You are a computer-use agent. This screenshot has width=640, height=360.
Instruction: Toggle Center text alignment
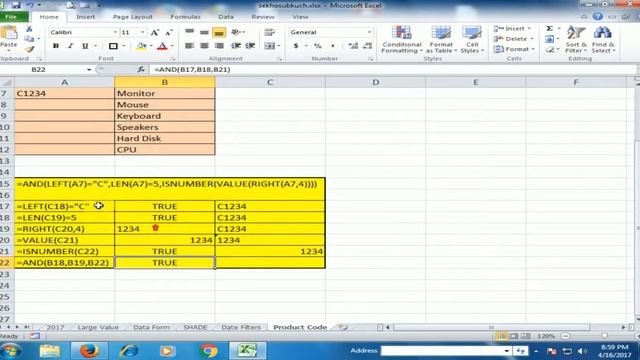tap(204, 46)
